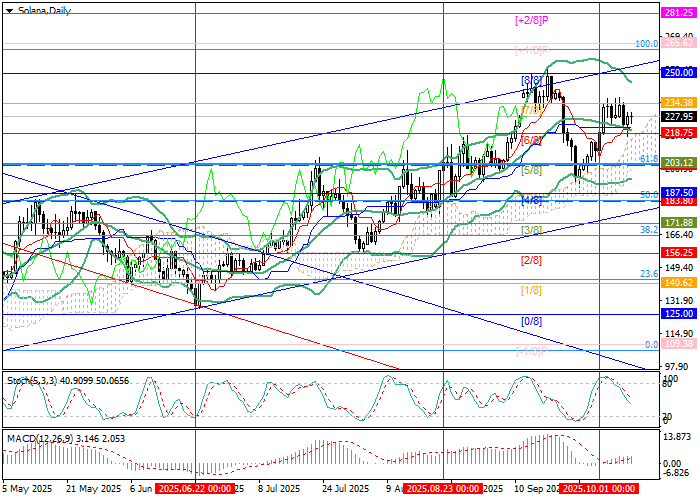Viewport: 700px width, 500px height.
Task: Select the 61.8 Fibonacci level label
Action: [x=649, y=158]
